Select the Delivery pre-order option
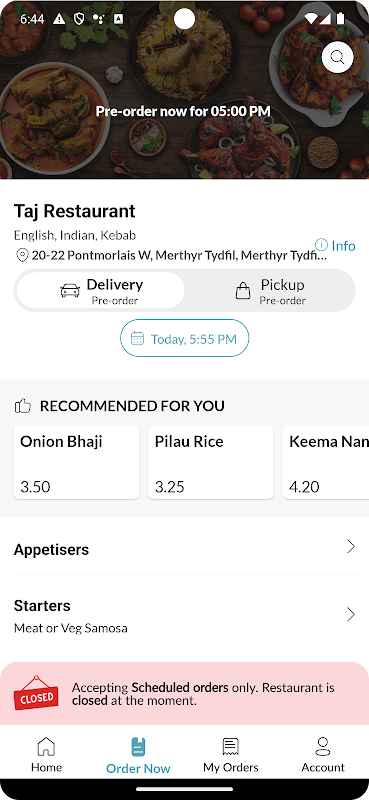Screen dimensions: 369x800 [101, 290]
